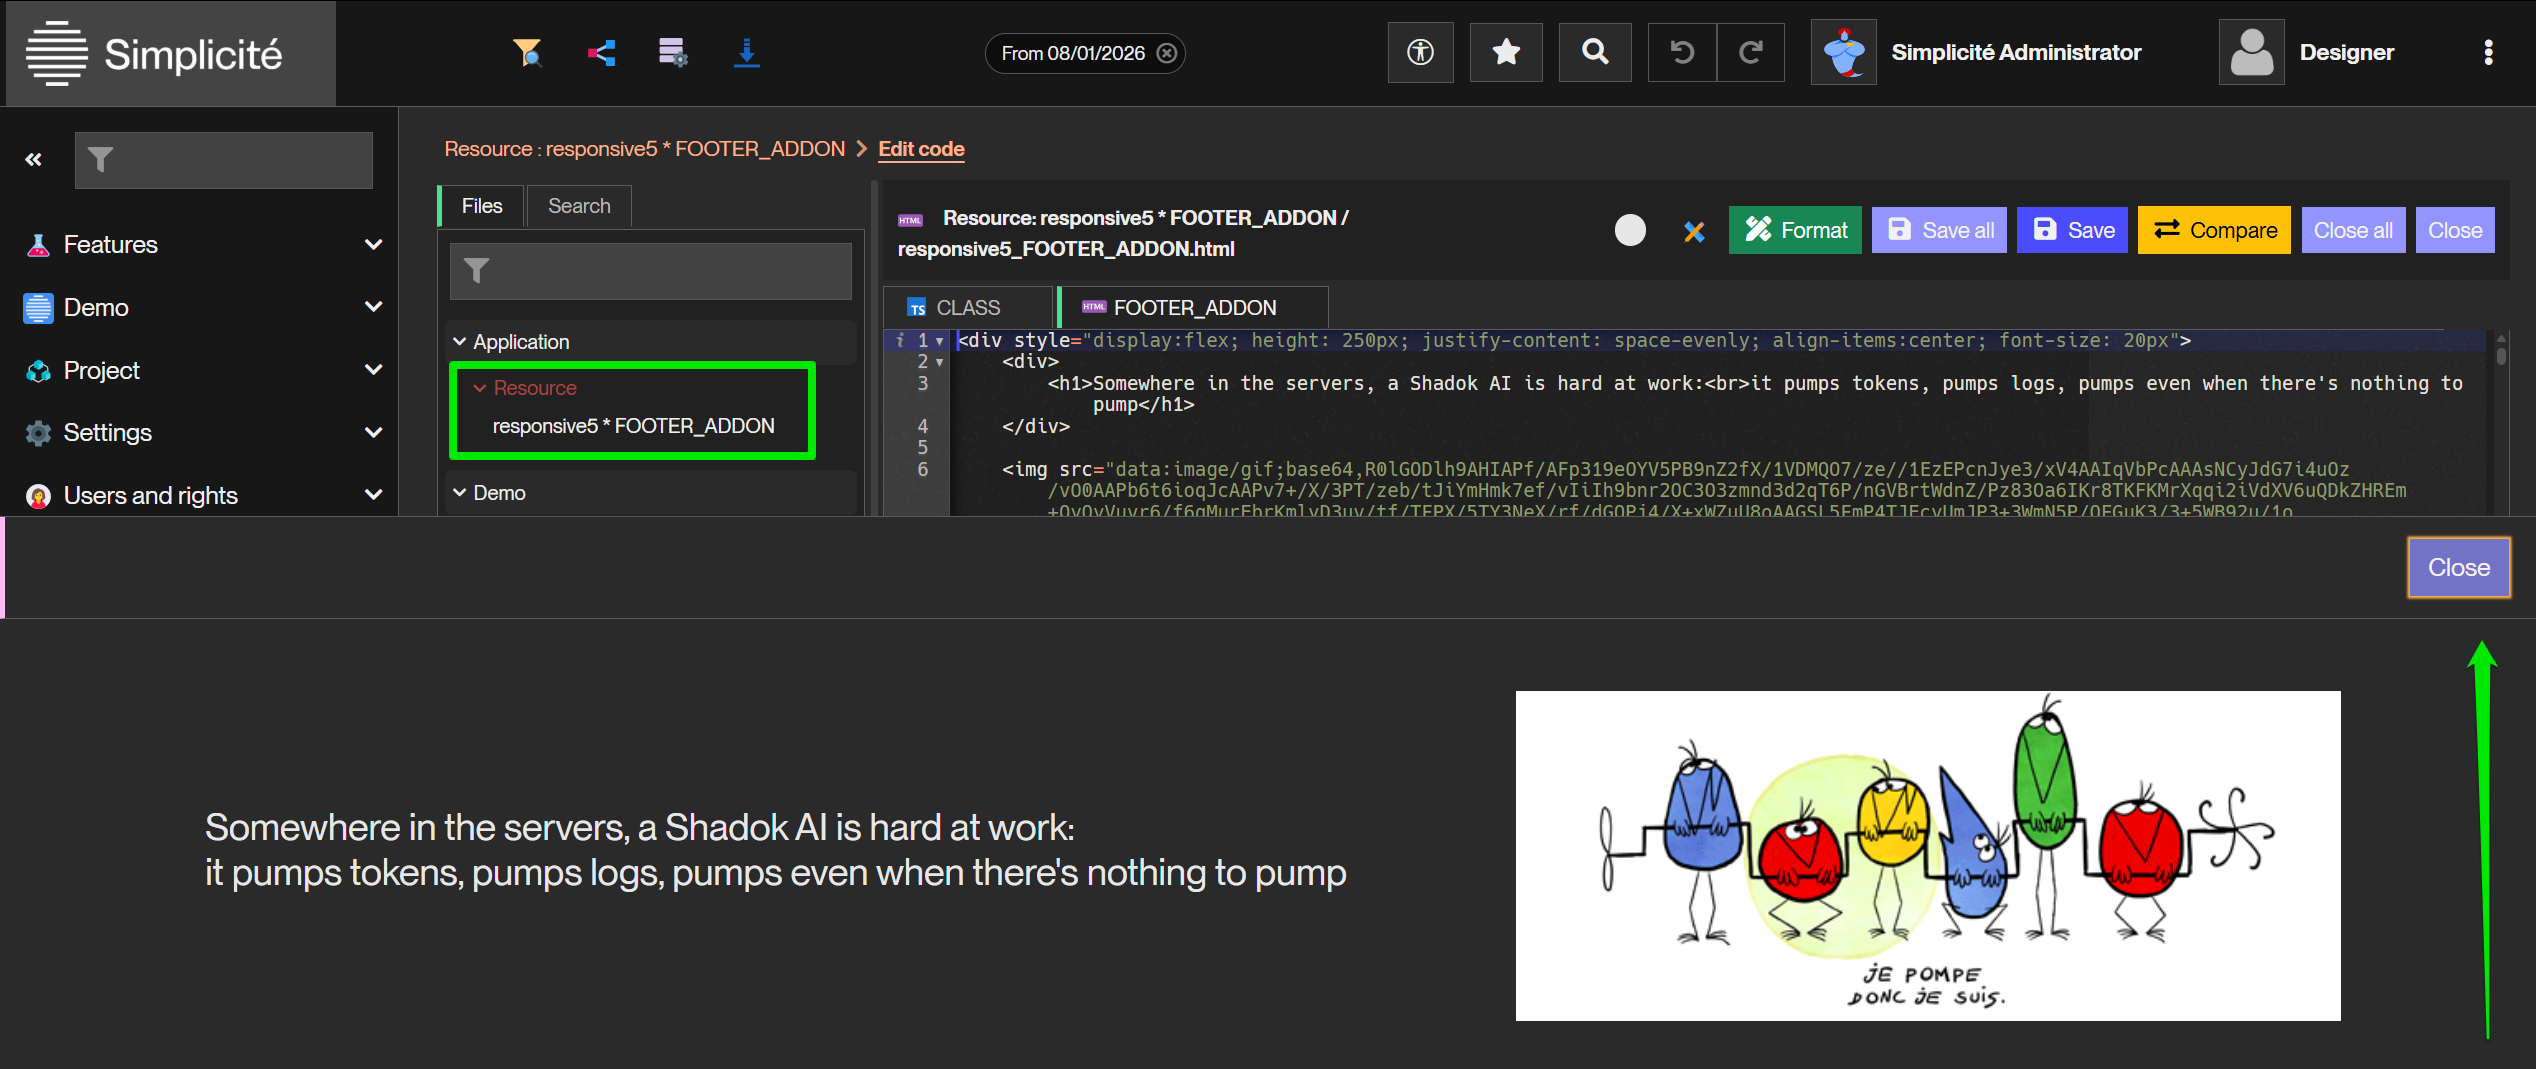The width and height of the screenshot is (2536, 1069).
Task: Expand the Users and rights menu
Action: tap(204, 495)
